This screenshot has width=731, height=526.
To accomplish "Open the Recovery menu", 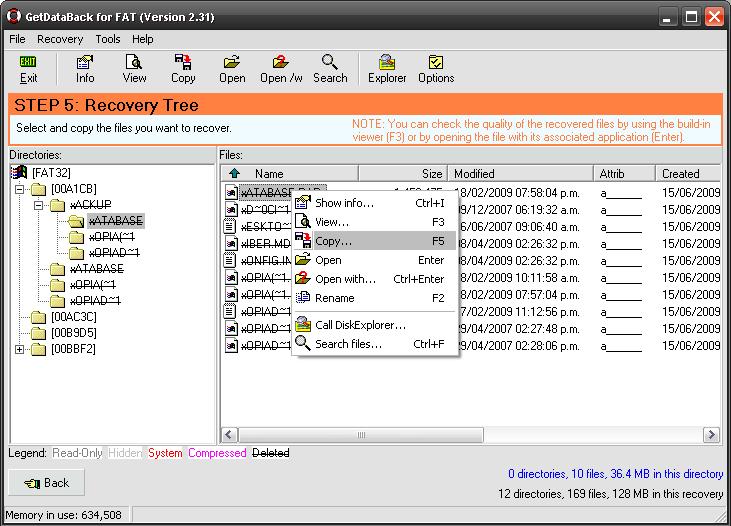I will pyautogui.click(x=60, y=39).
